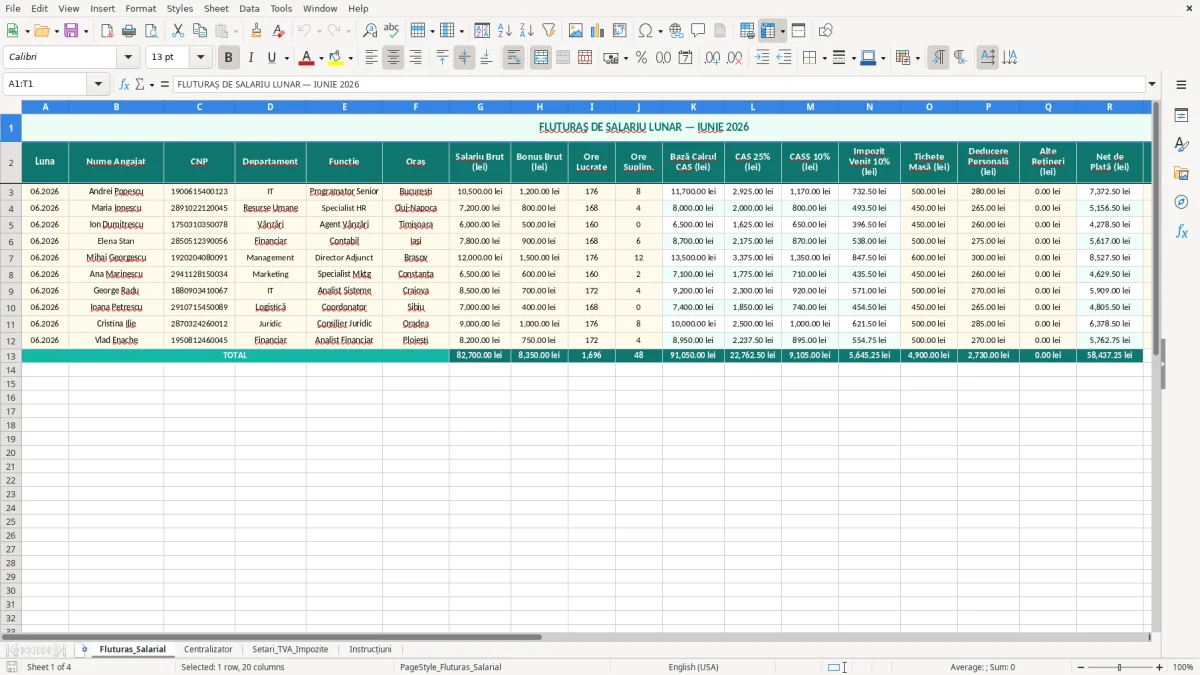Open the Data menu
1200x675 pixels.
click(x=249, y=8)
